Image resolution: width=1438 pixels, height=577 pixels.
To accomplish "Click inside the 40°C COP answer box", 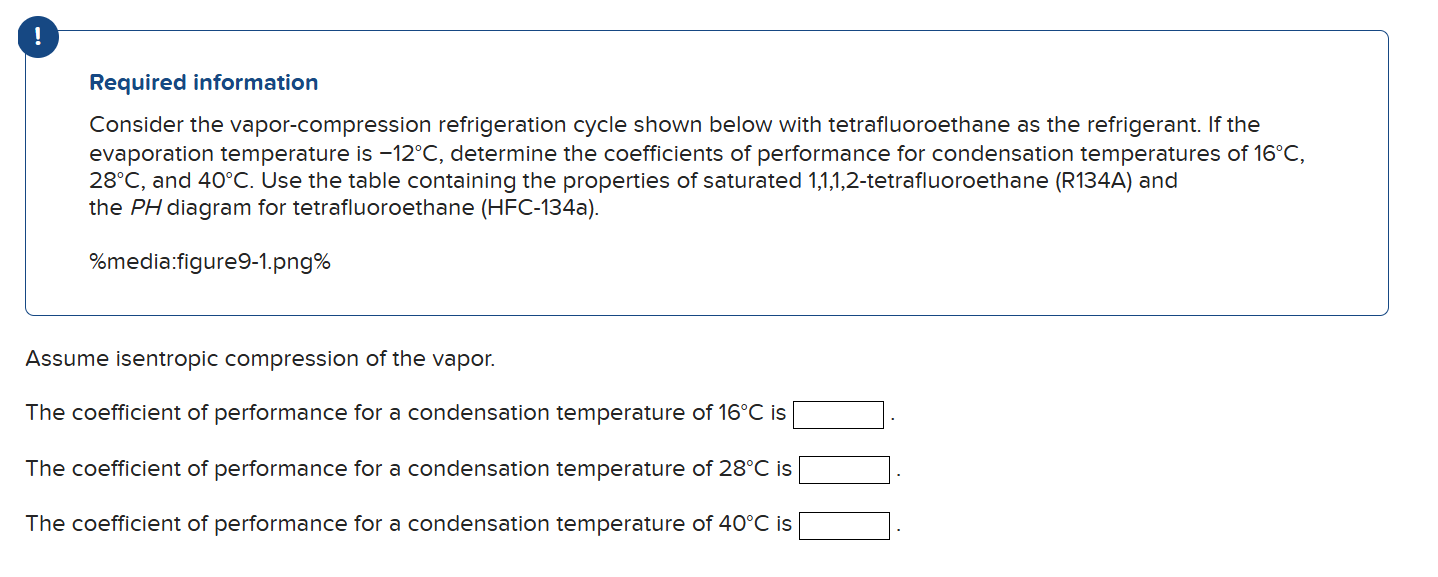I will [x=843, y=523].
